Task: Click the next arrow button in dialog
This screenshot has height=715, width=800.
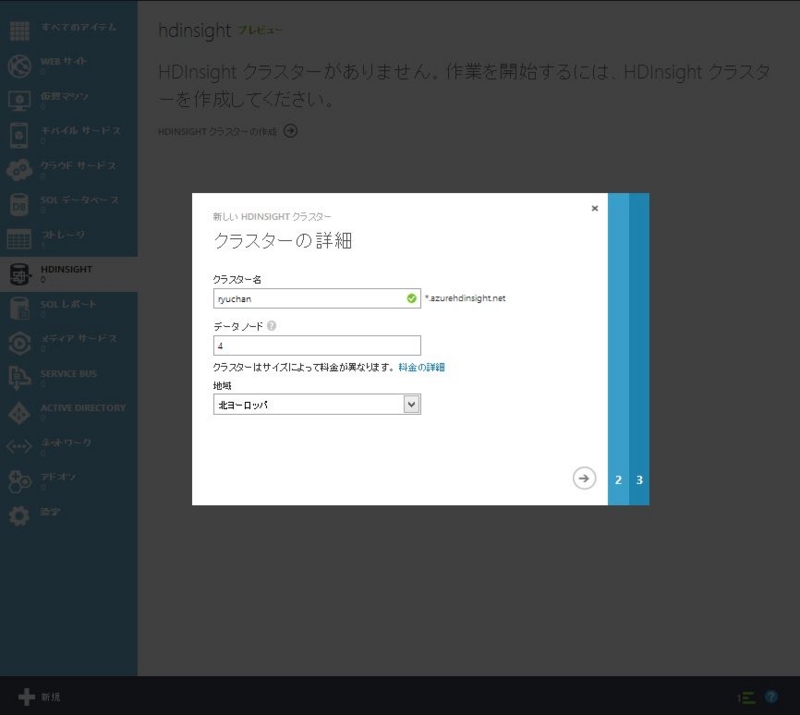Action: pyautogui.click(x=586, y=478)
